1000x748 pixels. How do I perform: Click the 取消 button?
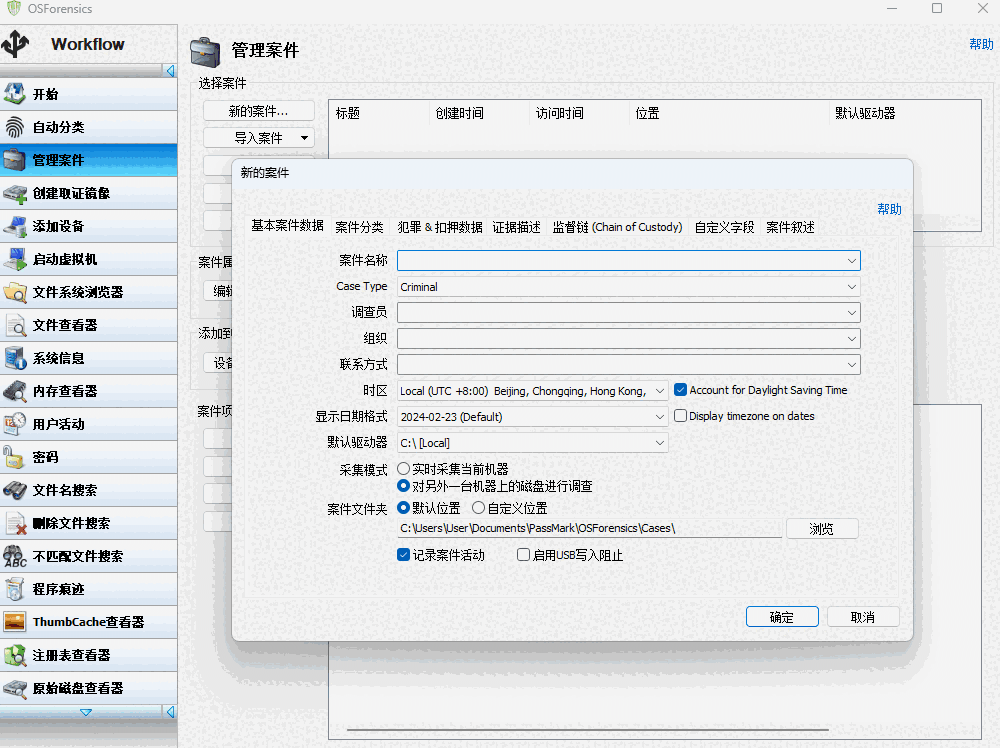(x=863, y=617)
